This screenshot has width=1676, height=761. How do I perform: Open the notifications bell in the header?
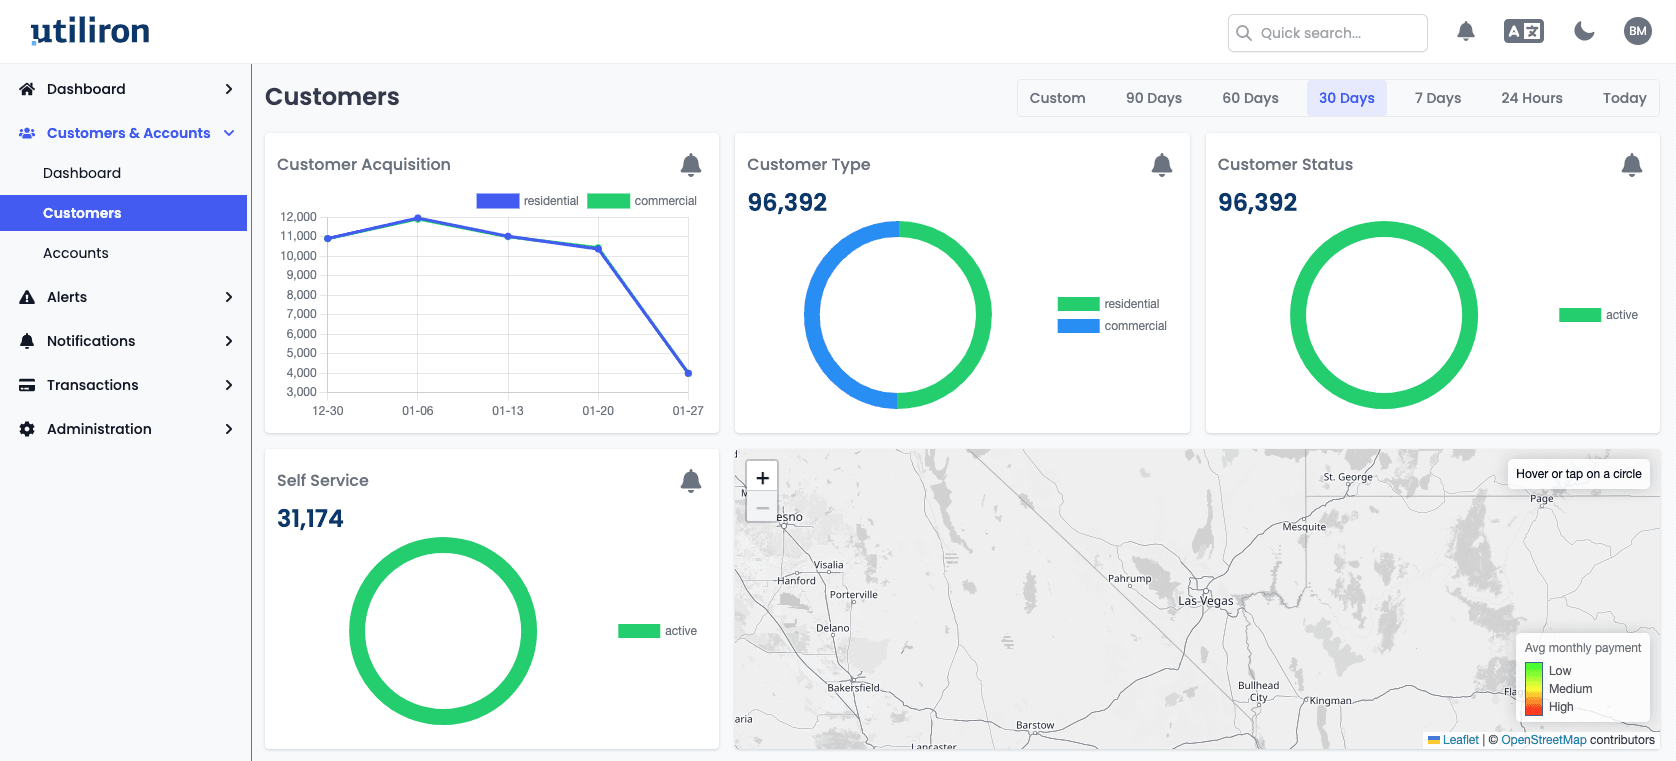pyautogui.click(x=1466, y=32)
